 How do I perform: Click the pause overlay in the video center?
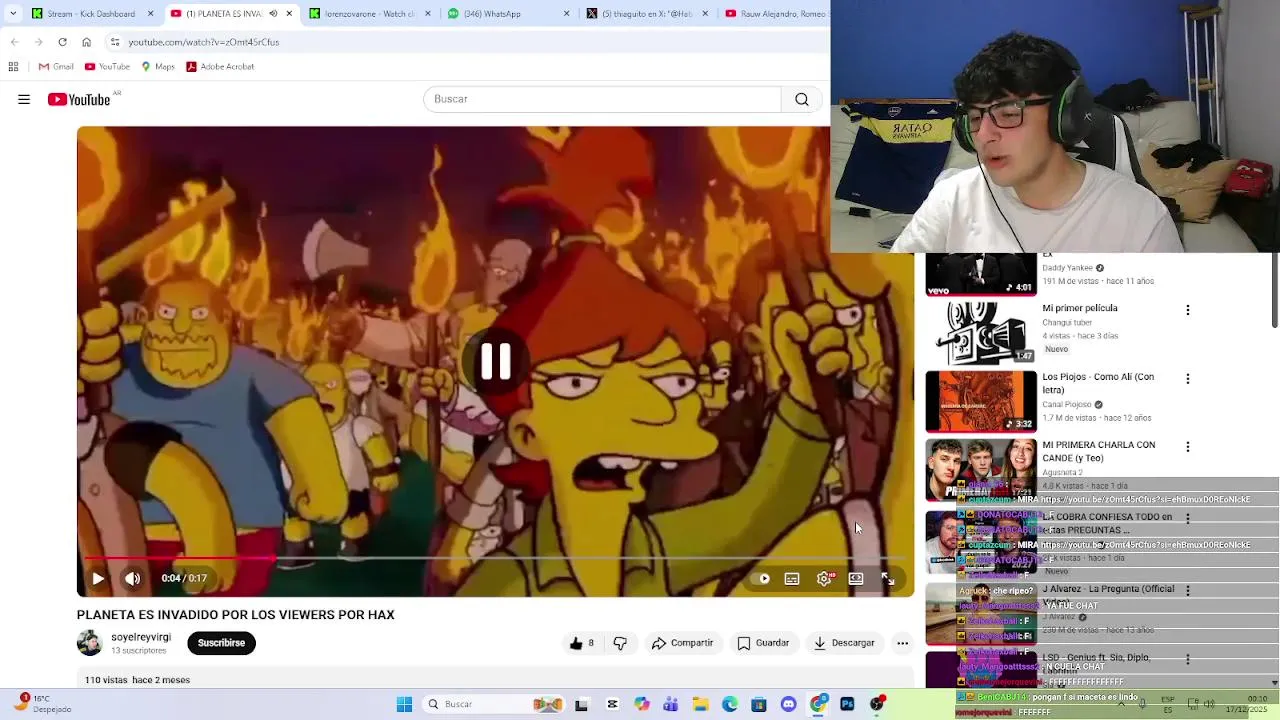pyautogui.click(x=496, y=362)
